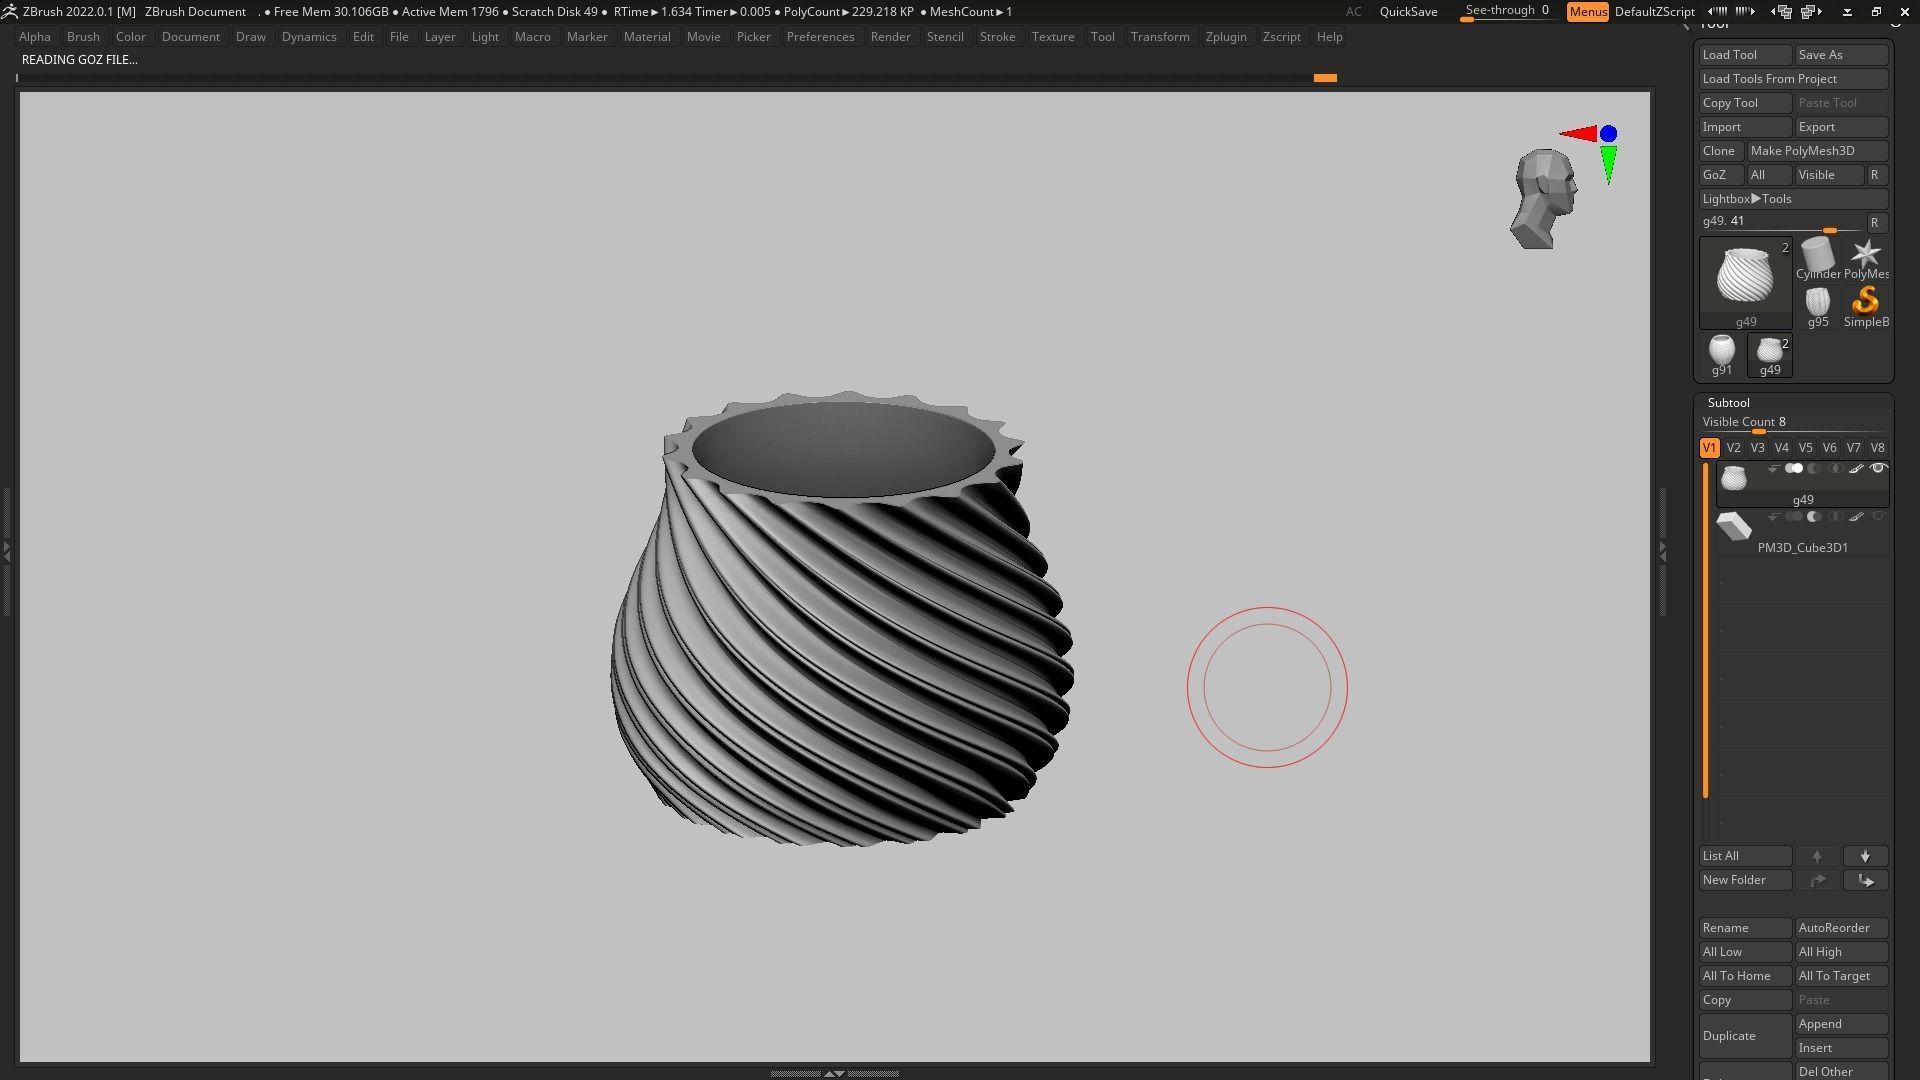Toggle the GoZ Visible option
This screenshot has height=1080, width=1920.
pyautogui.click(x=1828, y=175)
